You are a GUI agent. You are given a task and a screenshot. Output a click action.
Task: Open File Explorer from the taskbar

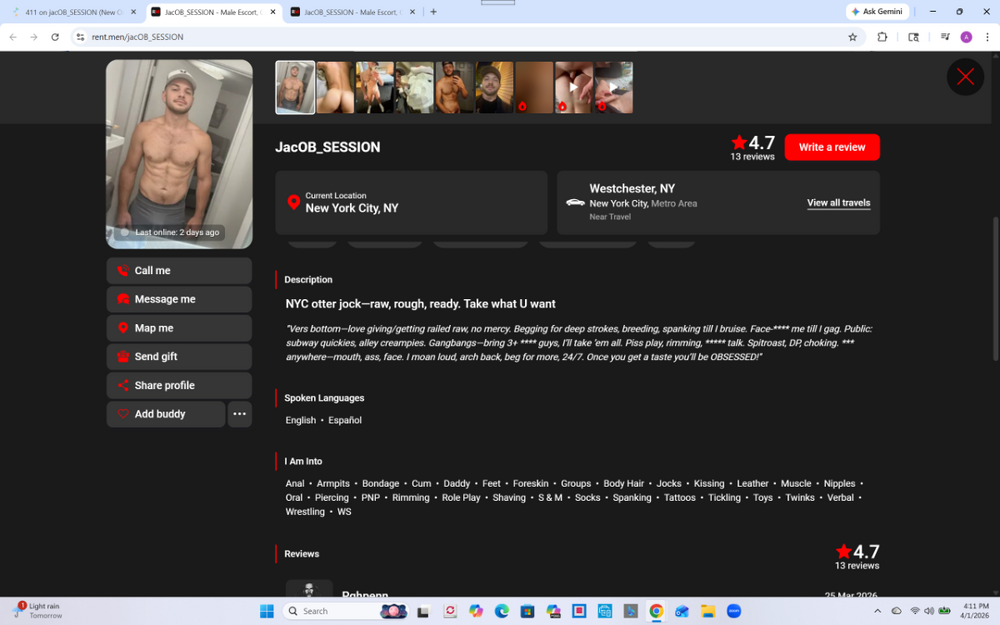pyautogui.click(x=708, y=611)
